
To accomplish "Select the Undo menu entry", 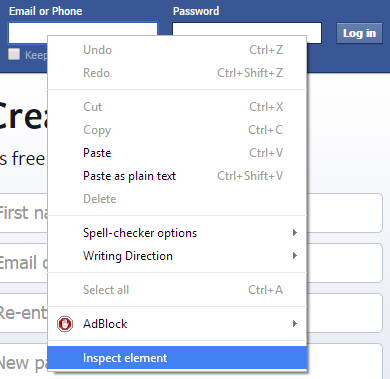I will [177, 50].
